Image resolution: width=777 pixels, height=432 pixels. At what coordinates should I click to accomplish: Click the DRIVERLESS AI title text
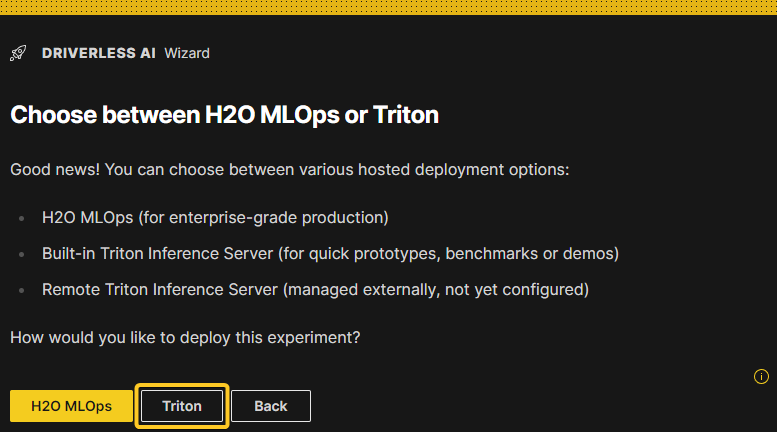point(99,53)
